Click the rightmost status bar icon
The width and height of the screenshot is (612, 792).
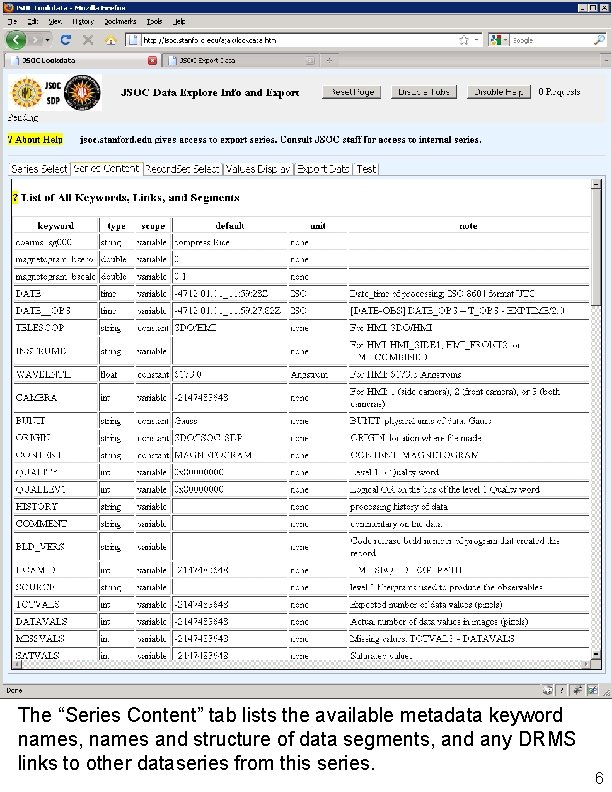(592, 690)
